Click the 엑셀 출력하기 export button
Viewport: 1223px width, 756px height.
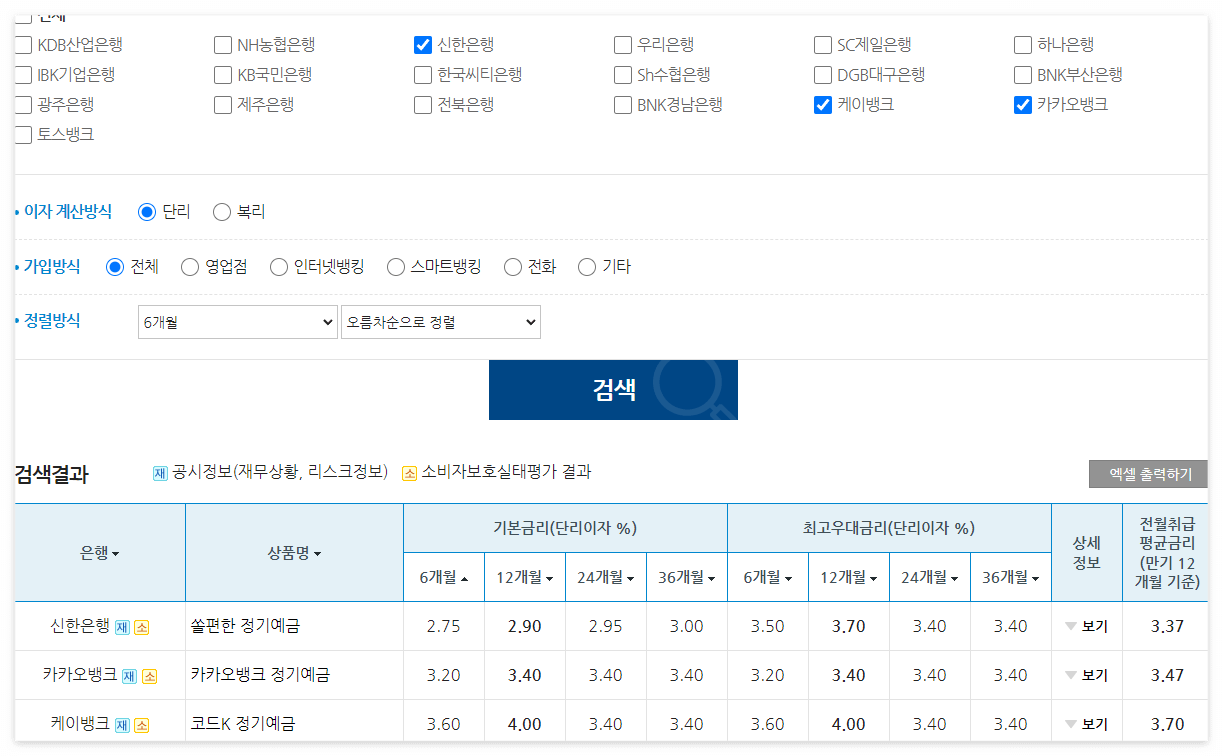click(x=1148, y=474)
